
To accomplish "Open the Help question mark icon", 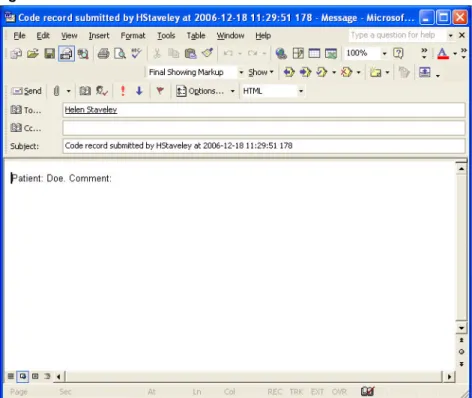I will pos(398,53).
